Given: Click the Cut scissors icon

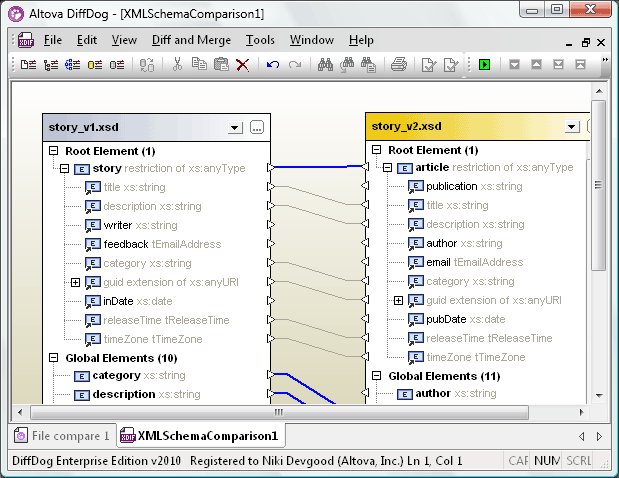Looking at the screenshot, I should coord(177,64).
